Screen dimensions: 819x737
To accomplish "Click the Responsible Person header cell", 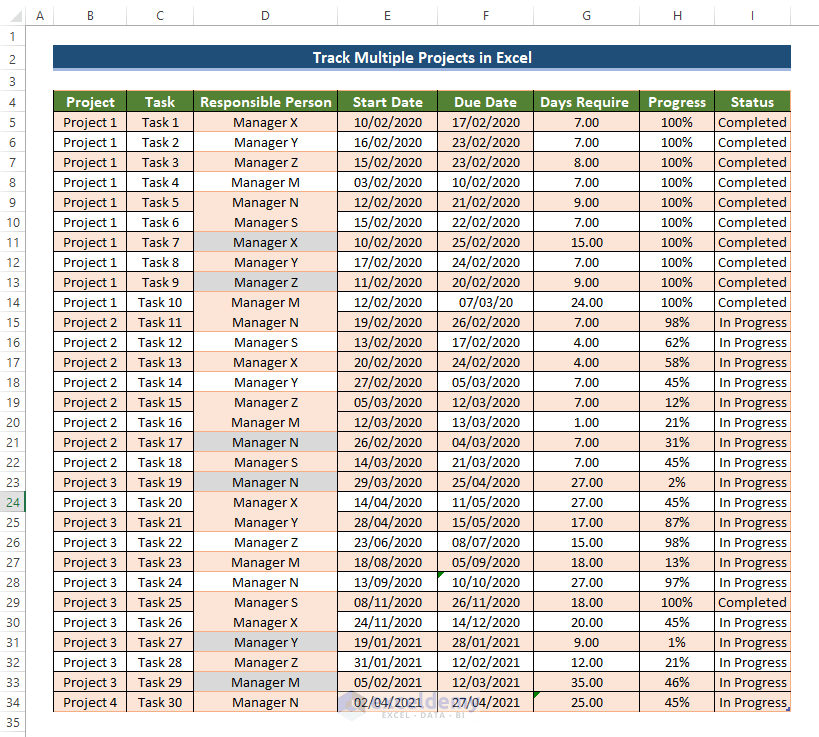I will tap(264, 102).
